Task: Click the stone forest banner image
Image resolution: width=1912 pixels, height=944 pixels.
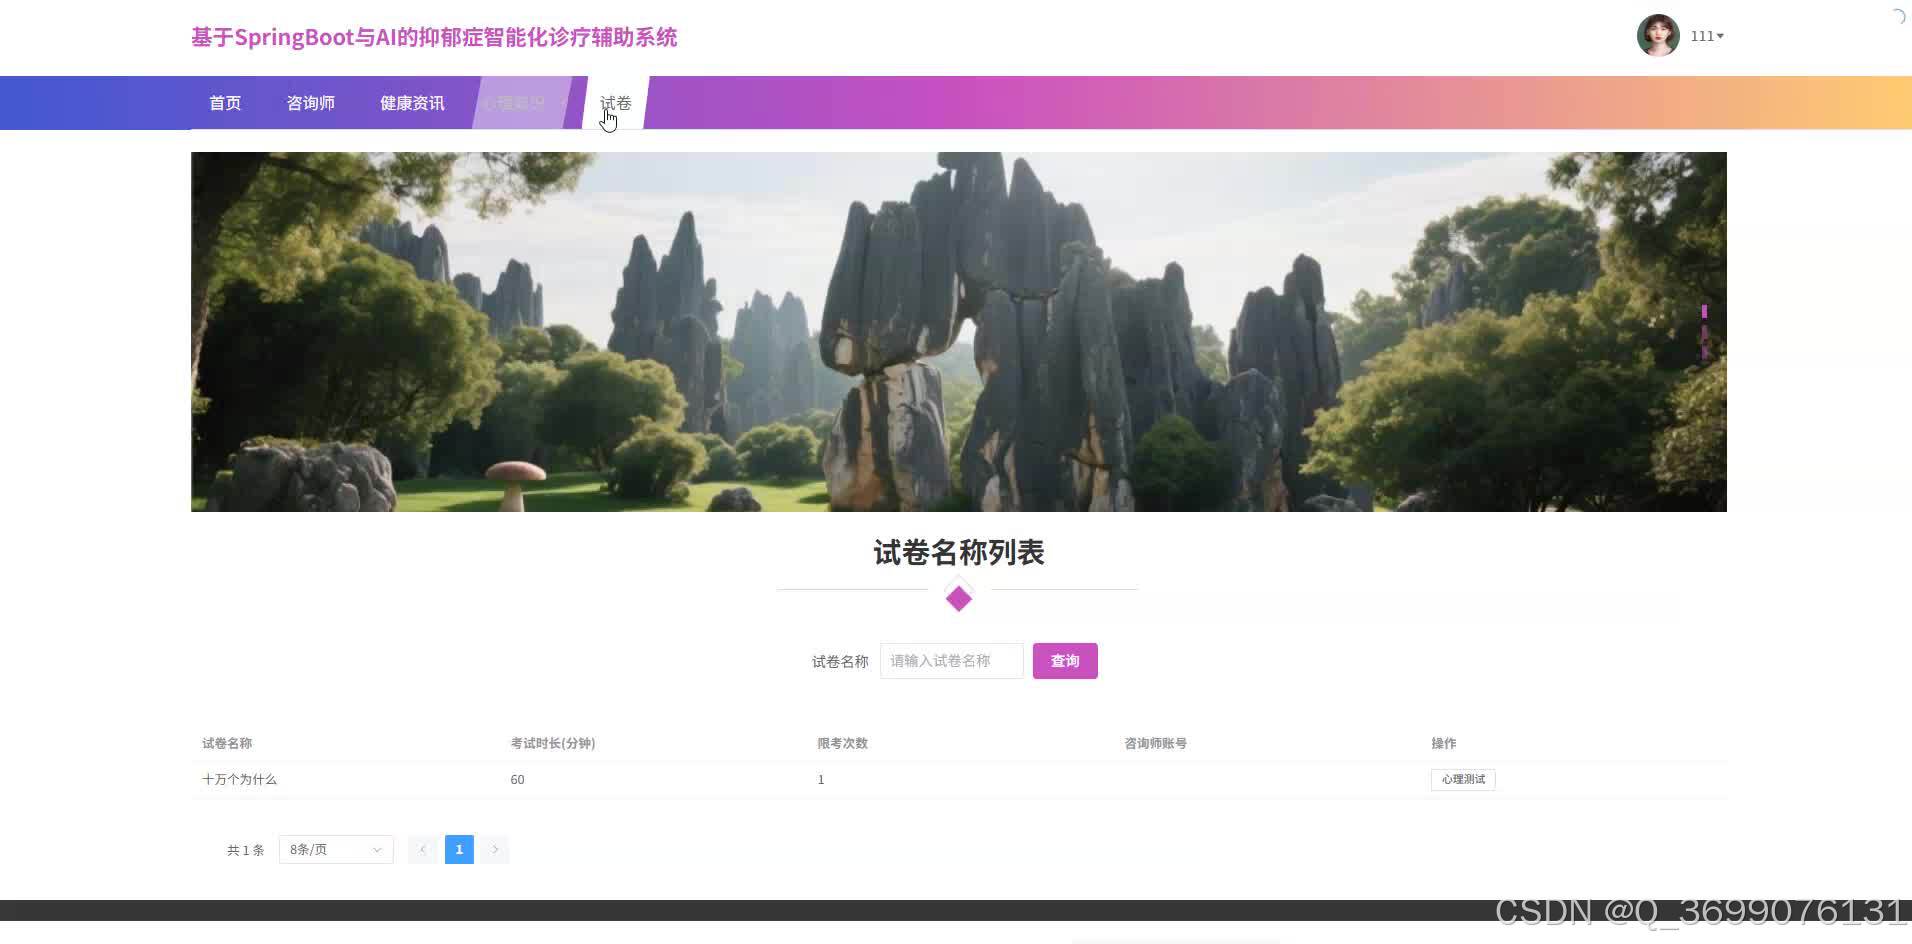Action: click(958, 332)
